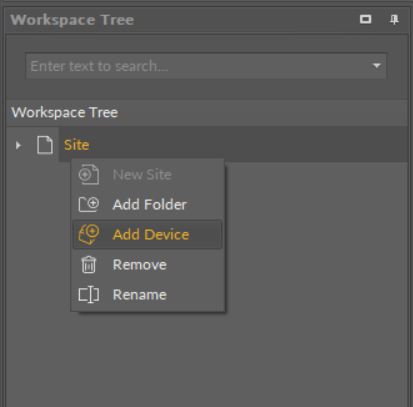
Task: Select Rename in the context menu
Action: tap(147, 295)
